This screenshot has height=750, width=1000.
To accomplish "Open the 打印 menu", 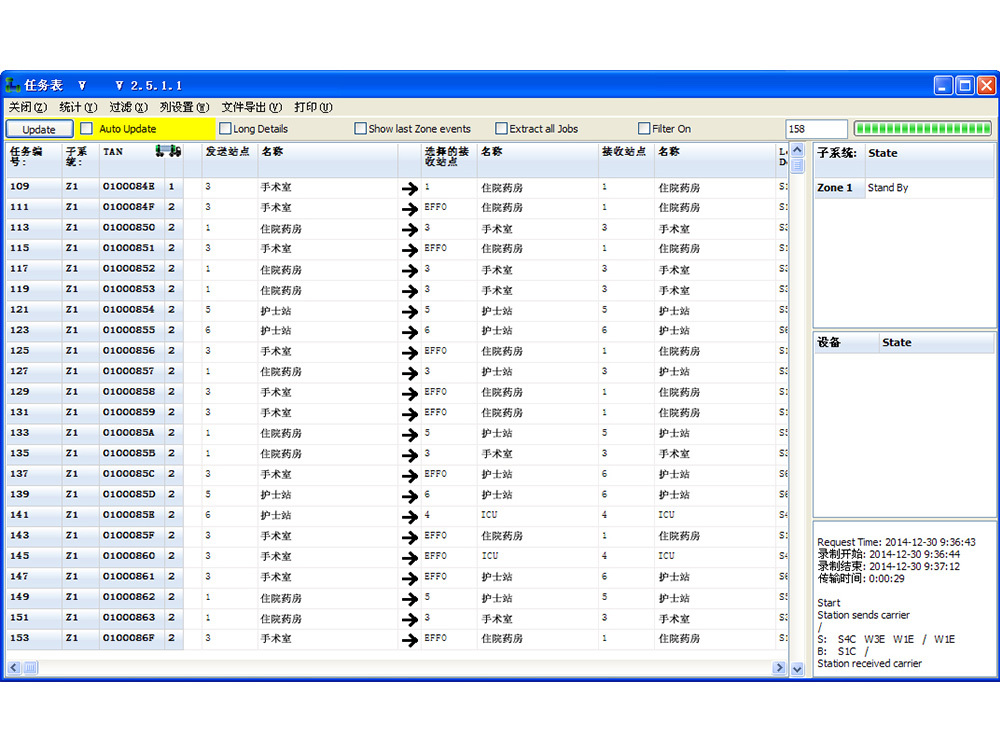I will pos(313,107).
